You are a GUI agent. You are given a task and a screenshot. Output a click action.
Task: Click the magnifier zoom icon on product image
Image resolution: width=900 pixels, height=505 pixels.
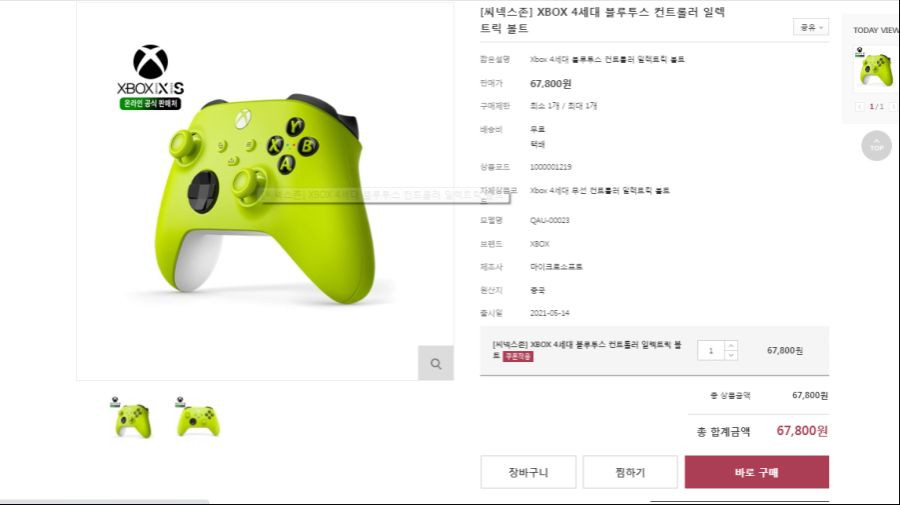[x=436, y=363]
